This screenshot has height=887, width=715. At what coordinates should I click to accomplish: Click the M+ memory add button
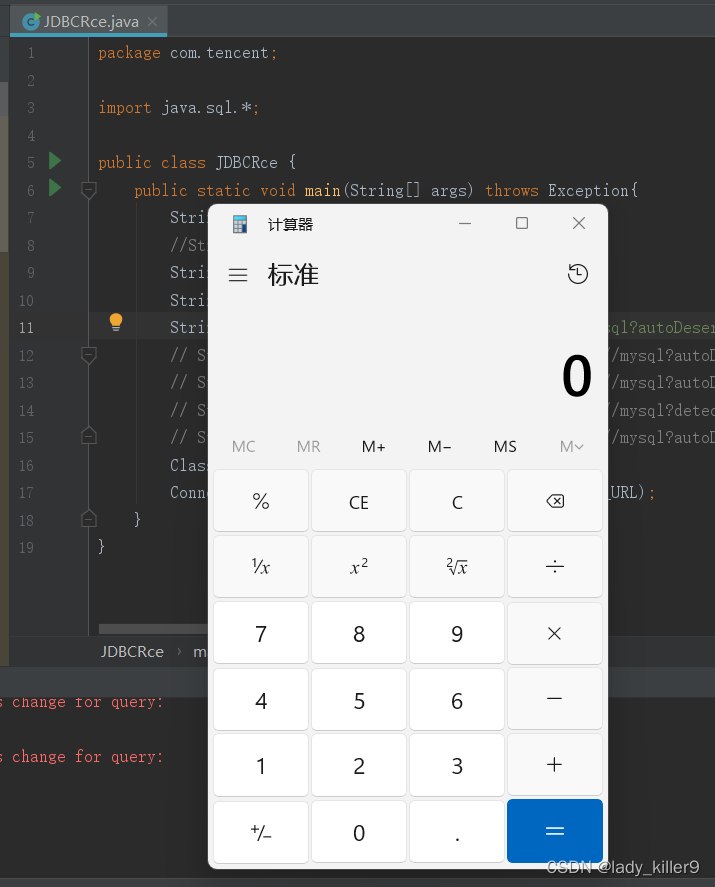[373, 447]
